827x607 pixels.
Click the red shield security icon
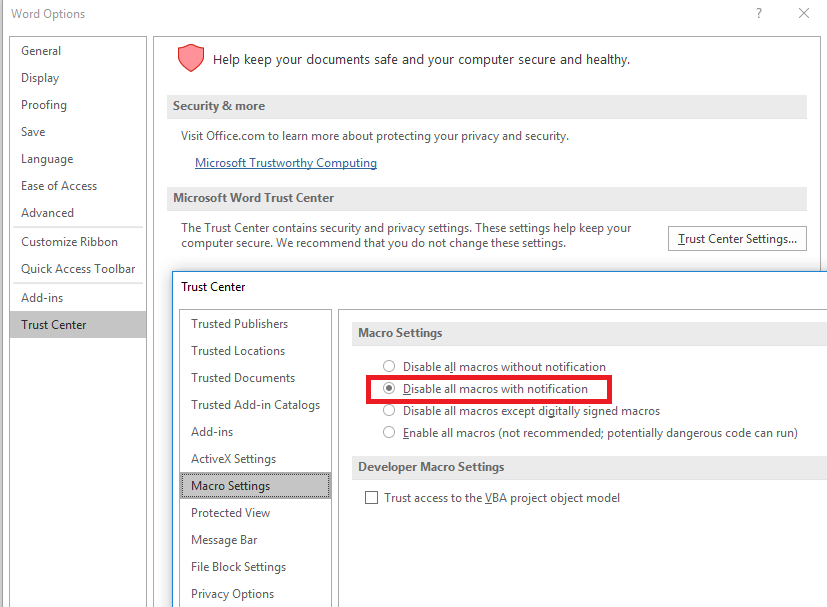[190, 59]
